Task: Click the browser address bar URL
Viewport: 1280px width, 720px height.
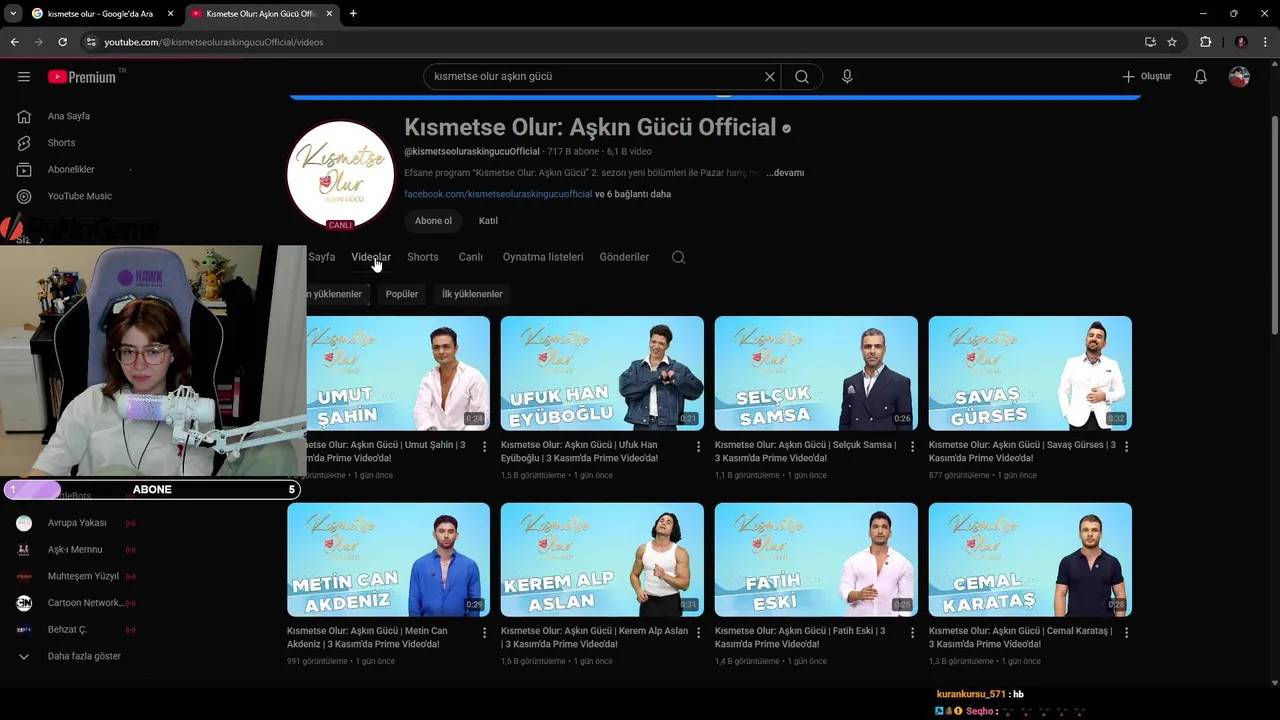Action: click(214, 42)
